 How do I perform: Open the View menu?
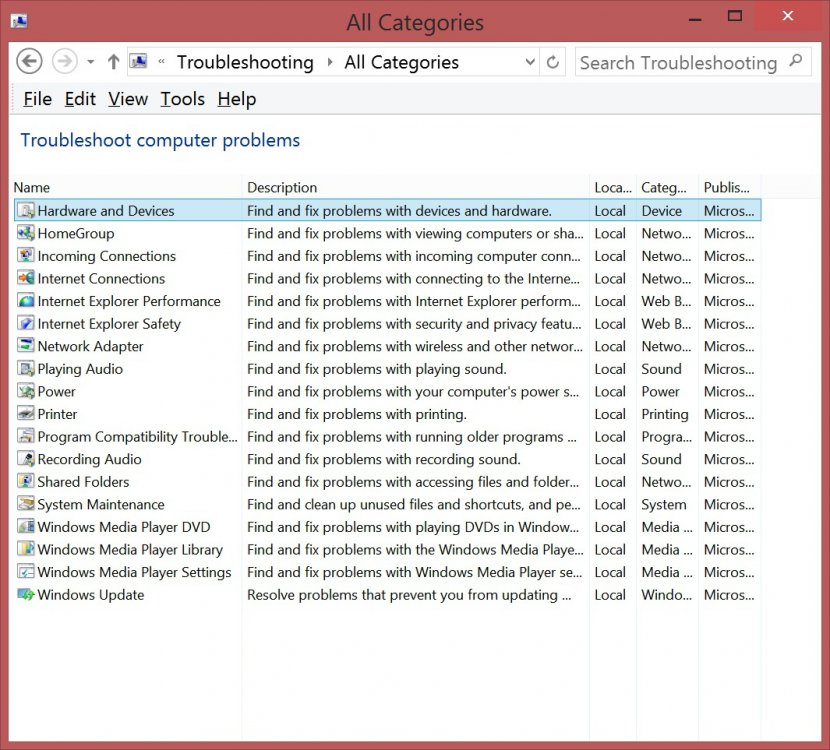128,99
